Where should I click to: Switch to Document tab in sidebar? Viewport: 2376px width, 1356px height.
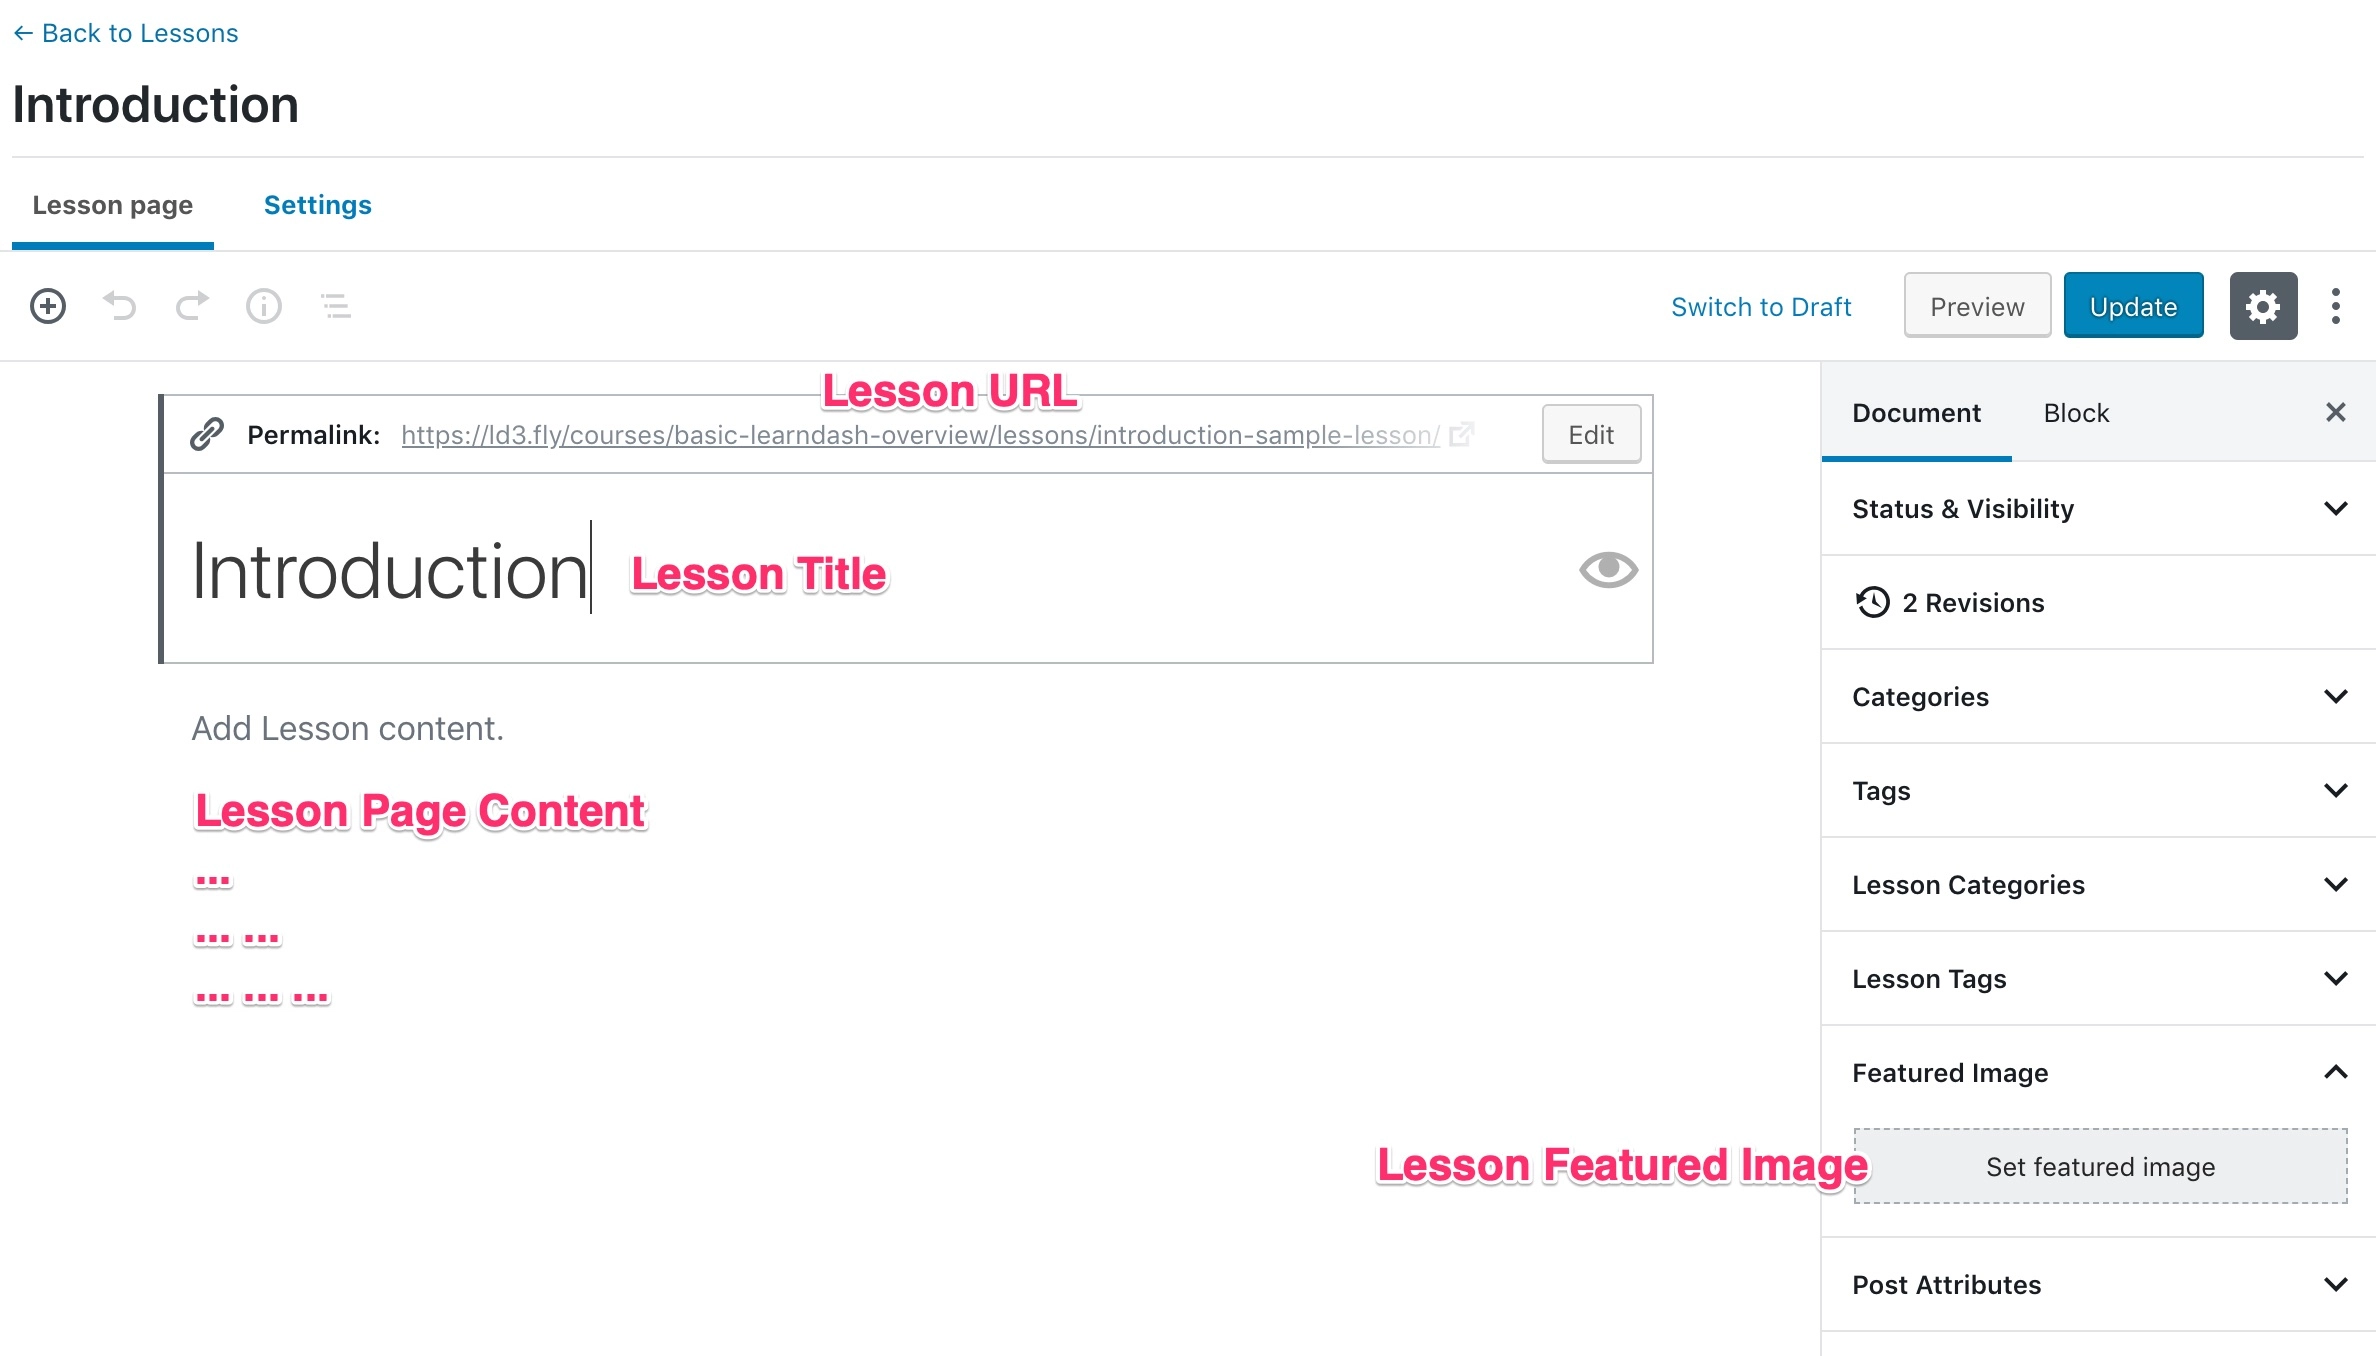click(1919, 413)
